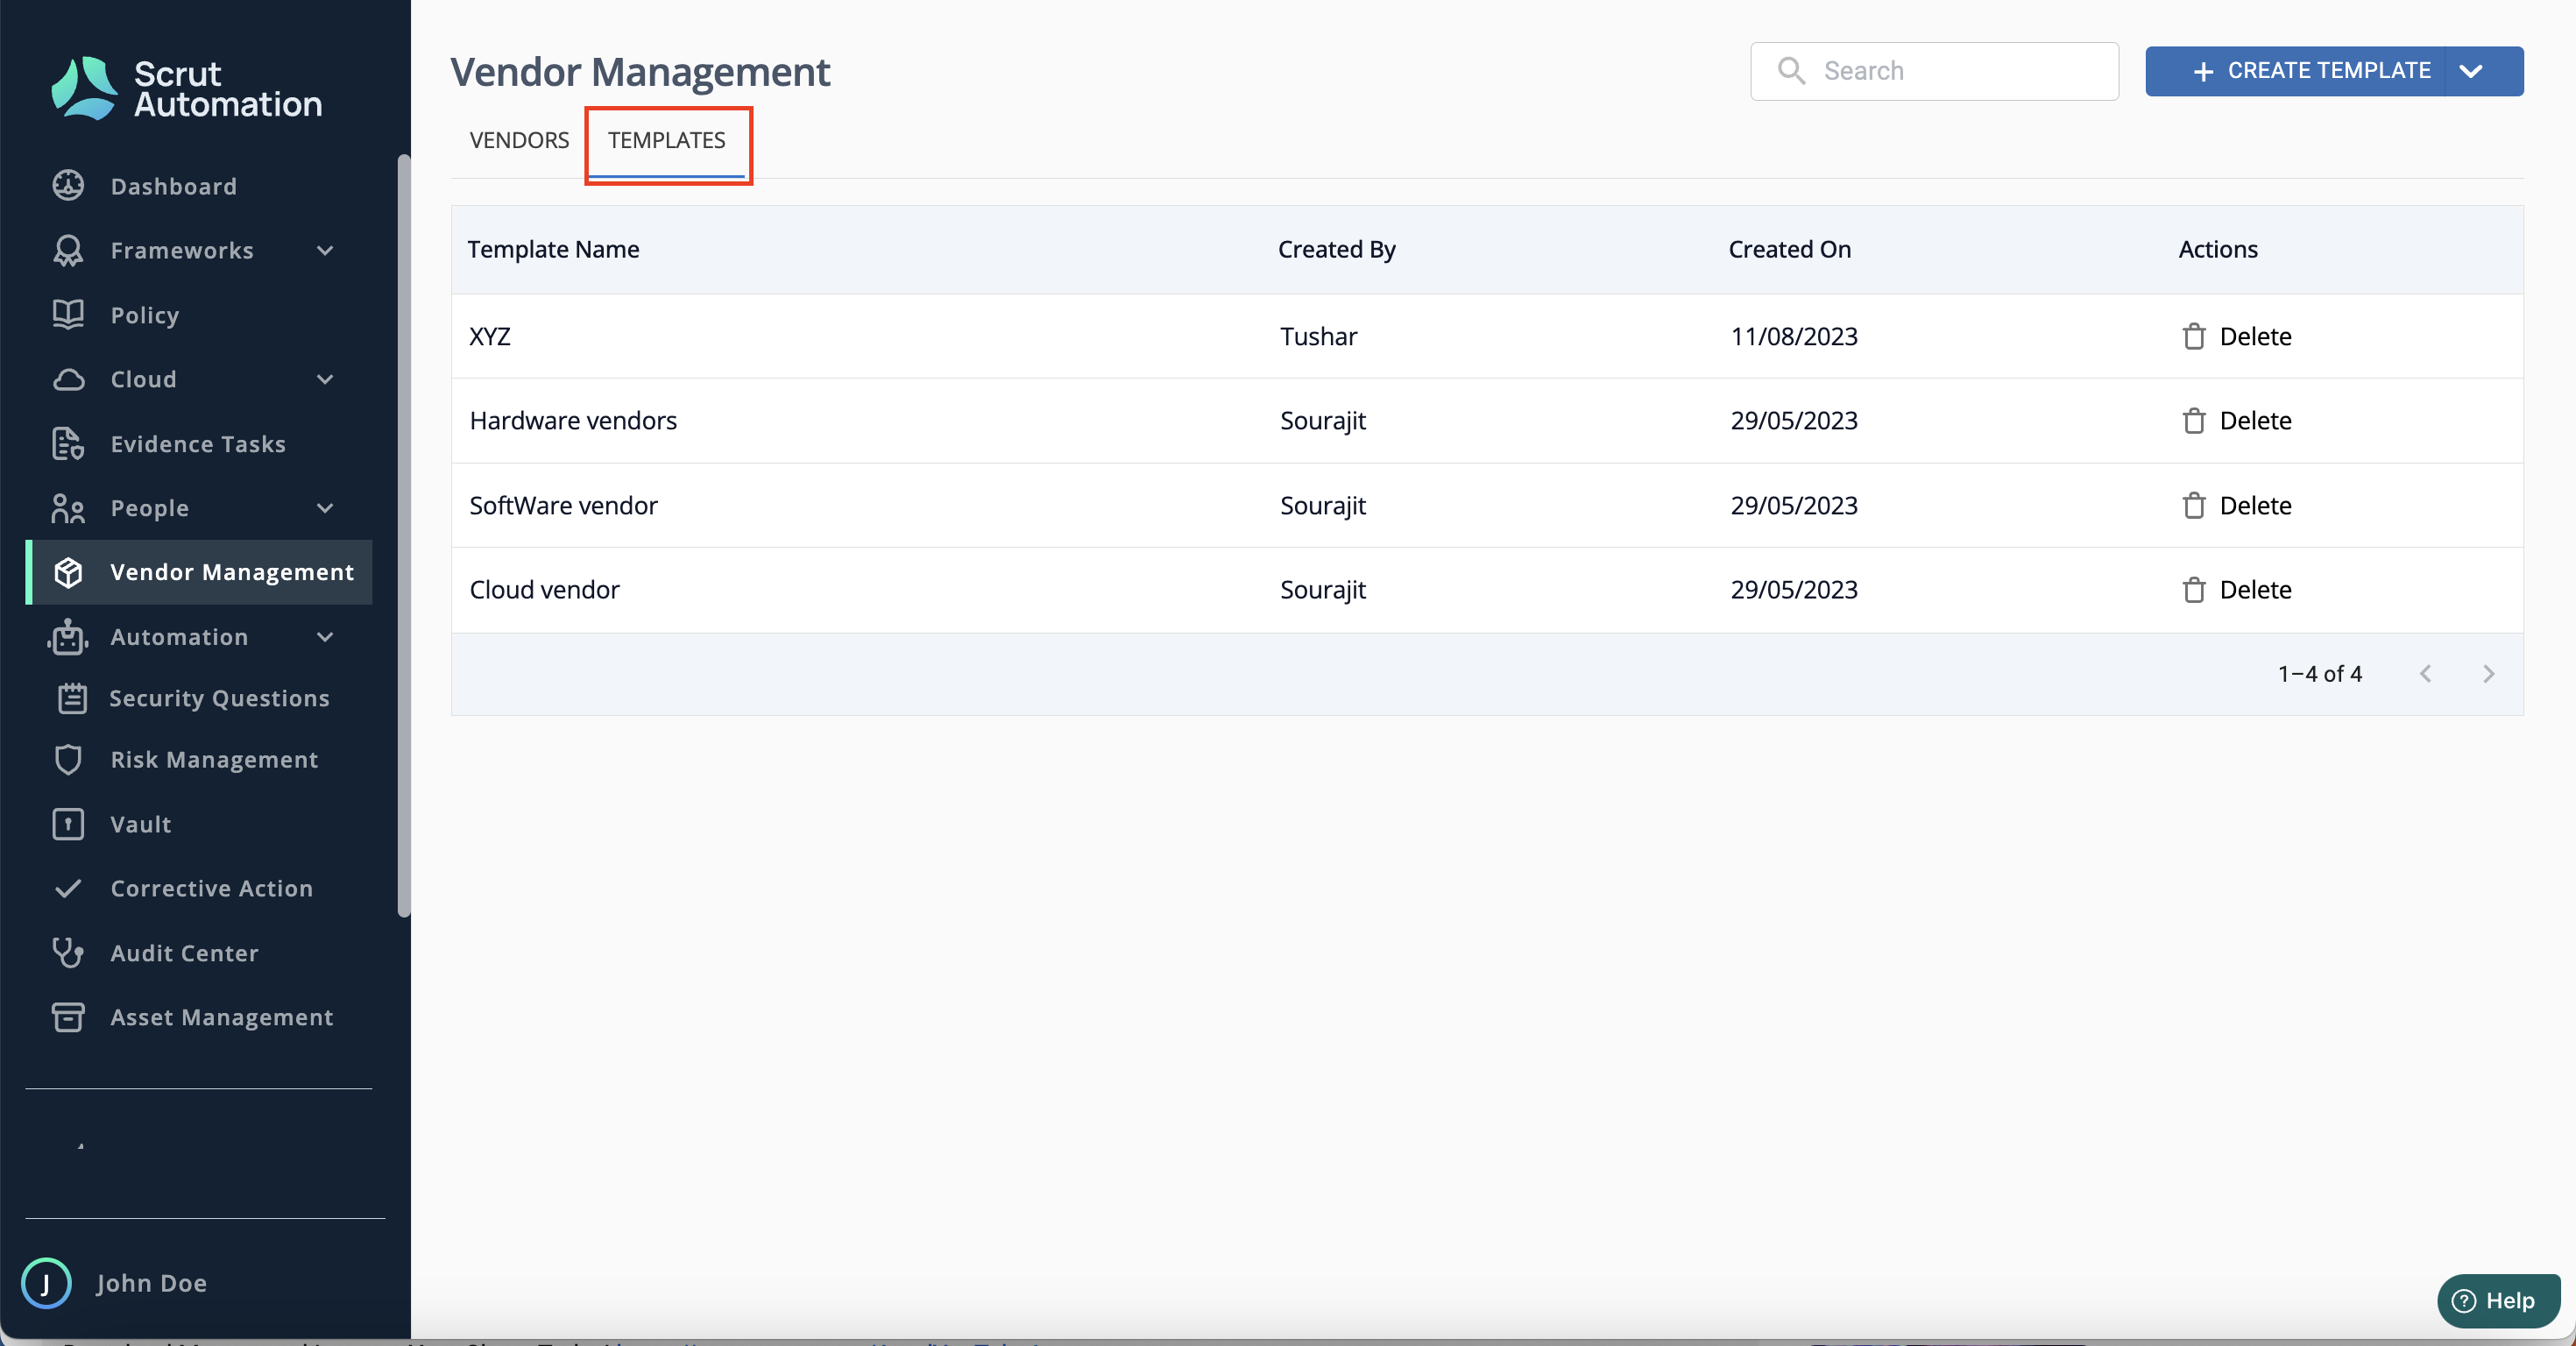This screenshot has height=1346, width=2576.
Task: Expand the Automation submenu chevron
Action: click(325, 636)
